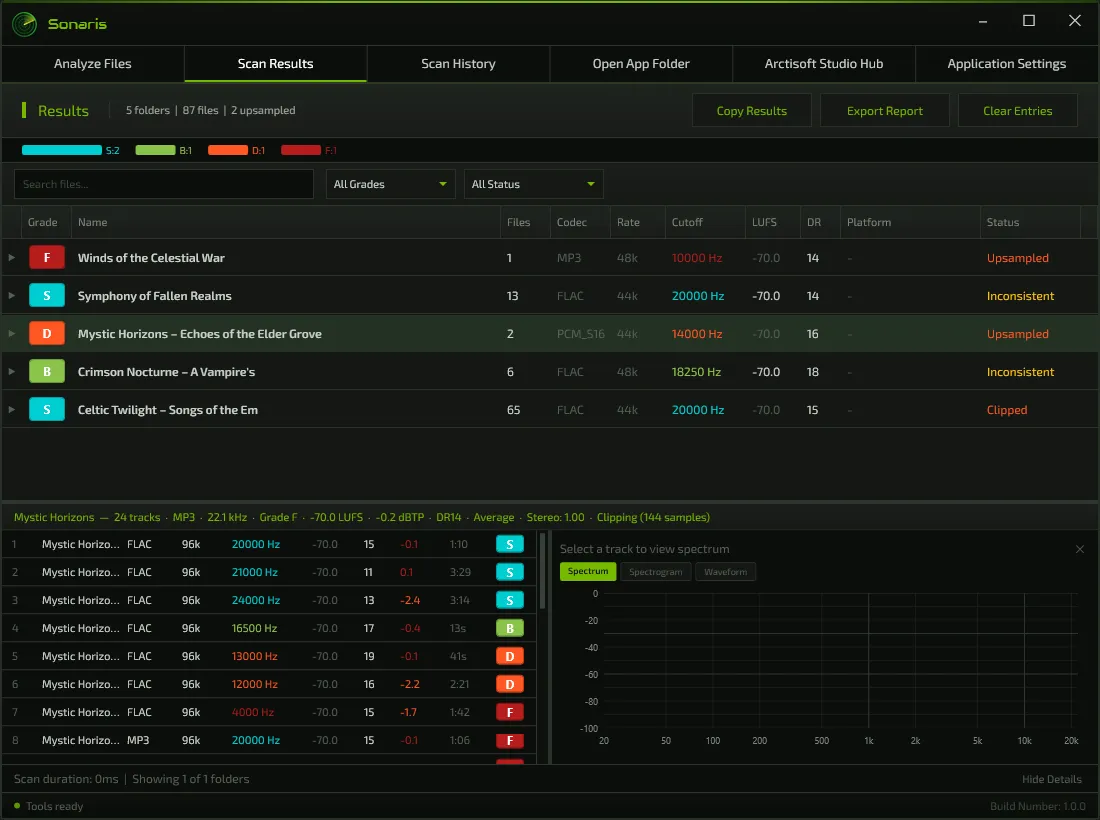1100x820 pixels.
Task: Switch to the Waveform view
Action: click(x=725, y=572)
